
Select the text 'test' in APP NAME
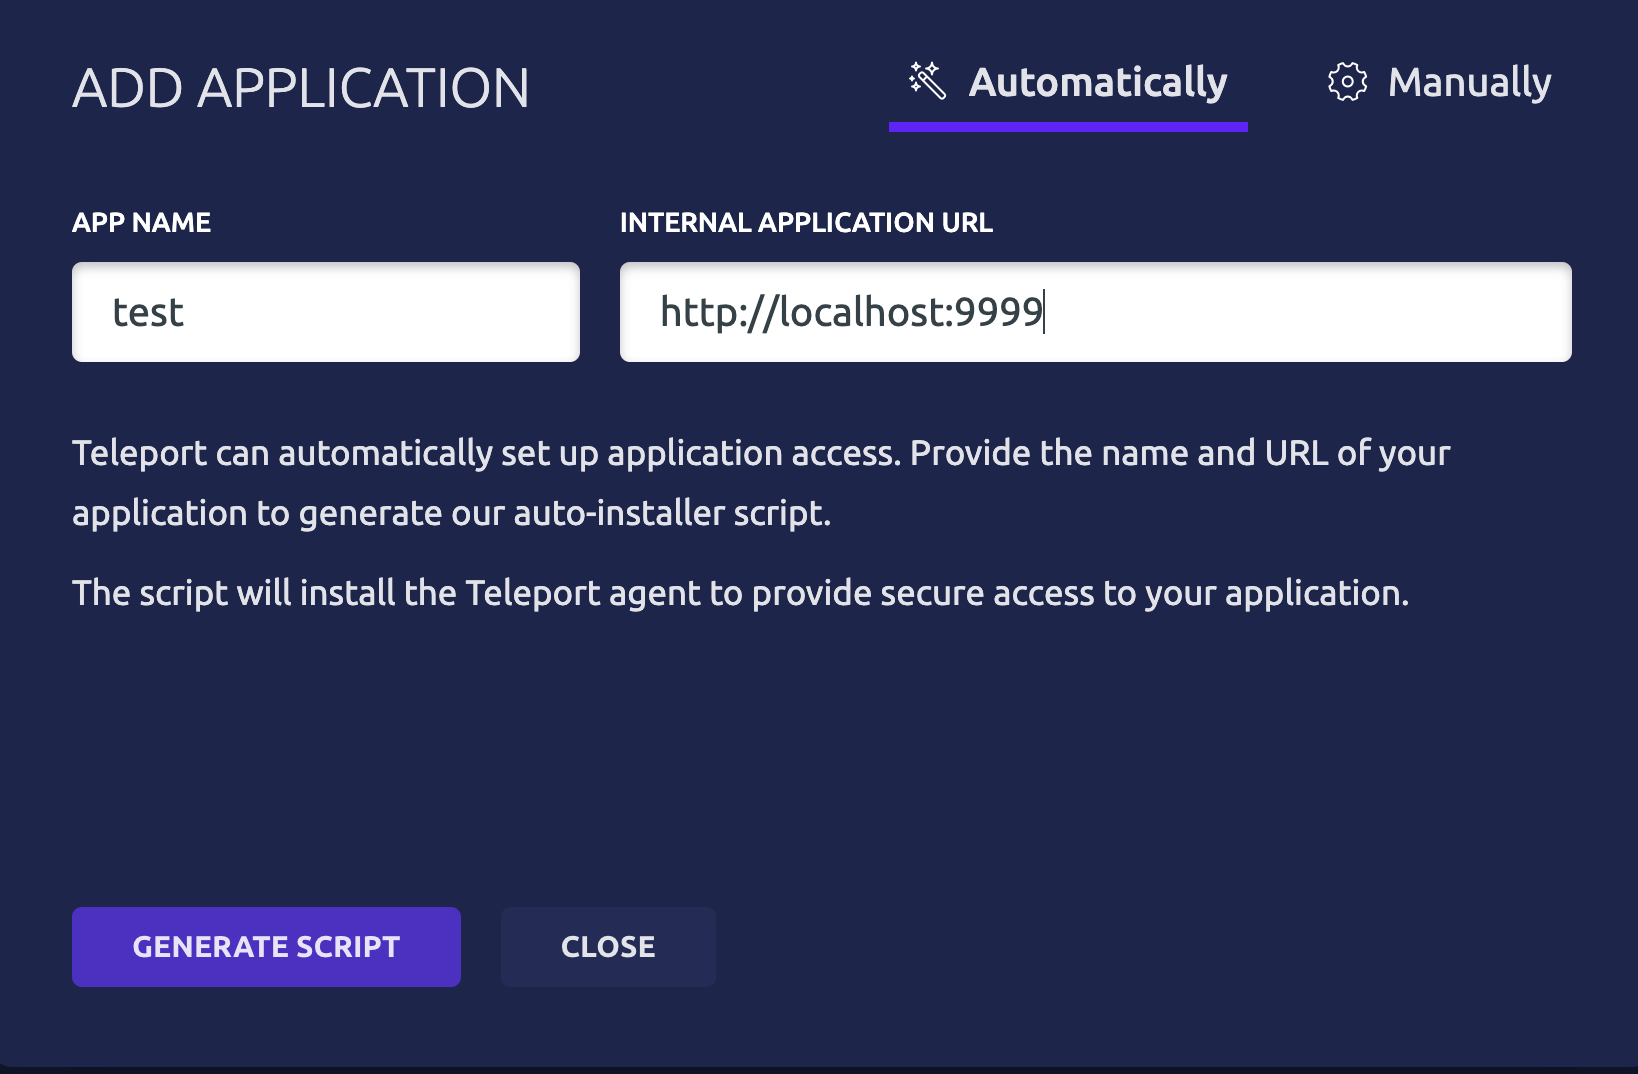tap(148, 311)
